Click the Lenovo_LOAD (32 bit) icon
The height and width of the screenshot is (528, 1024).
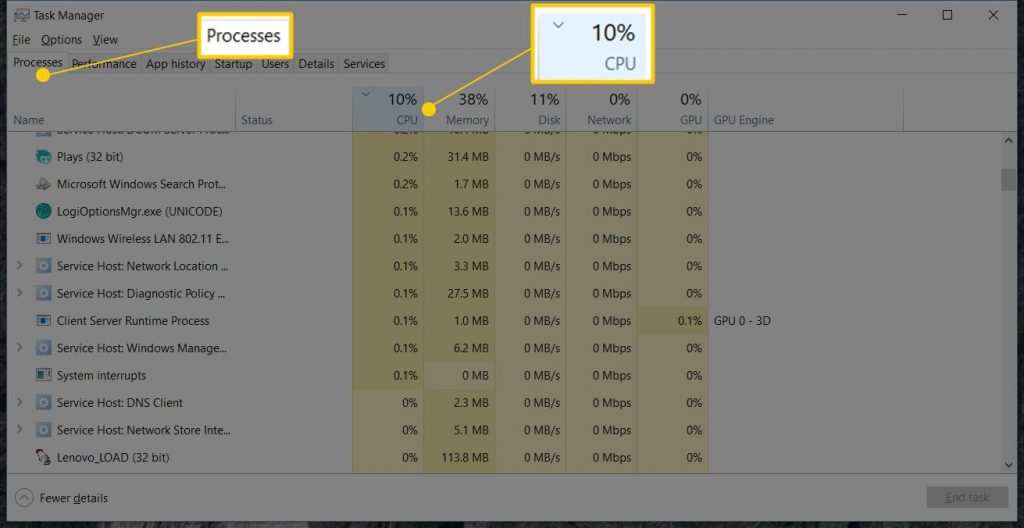click(x=44, y=458)
